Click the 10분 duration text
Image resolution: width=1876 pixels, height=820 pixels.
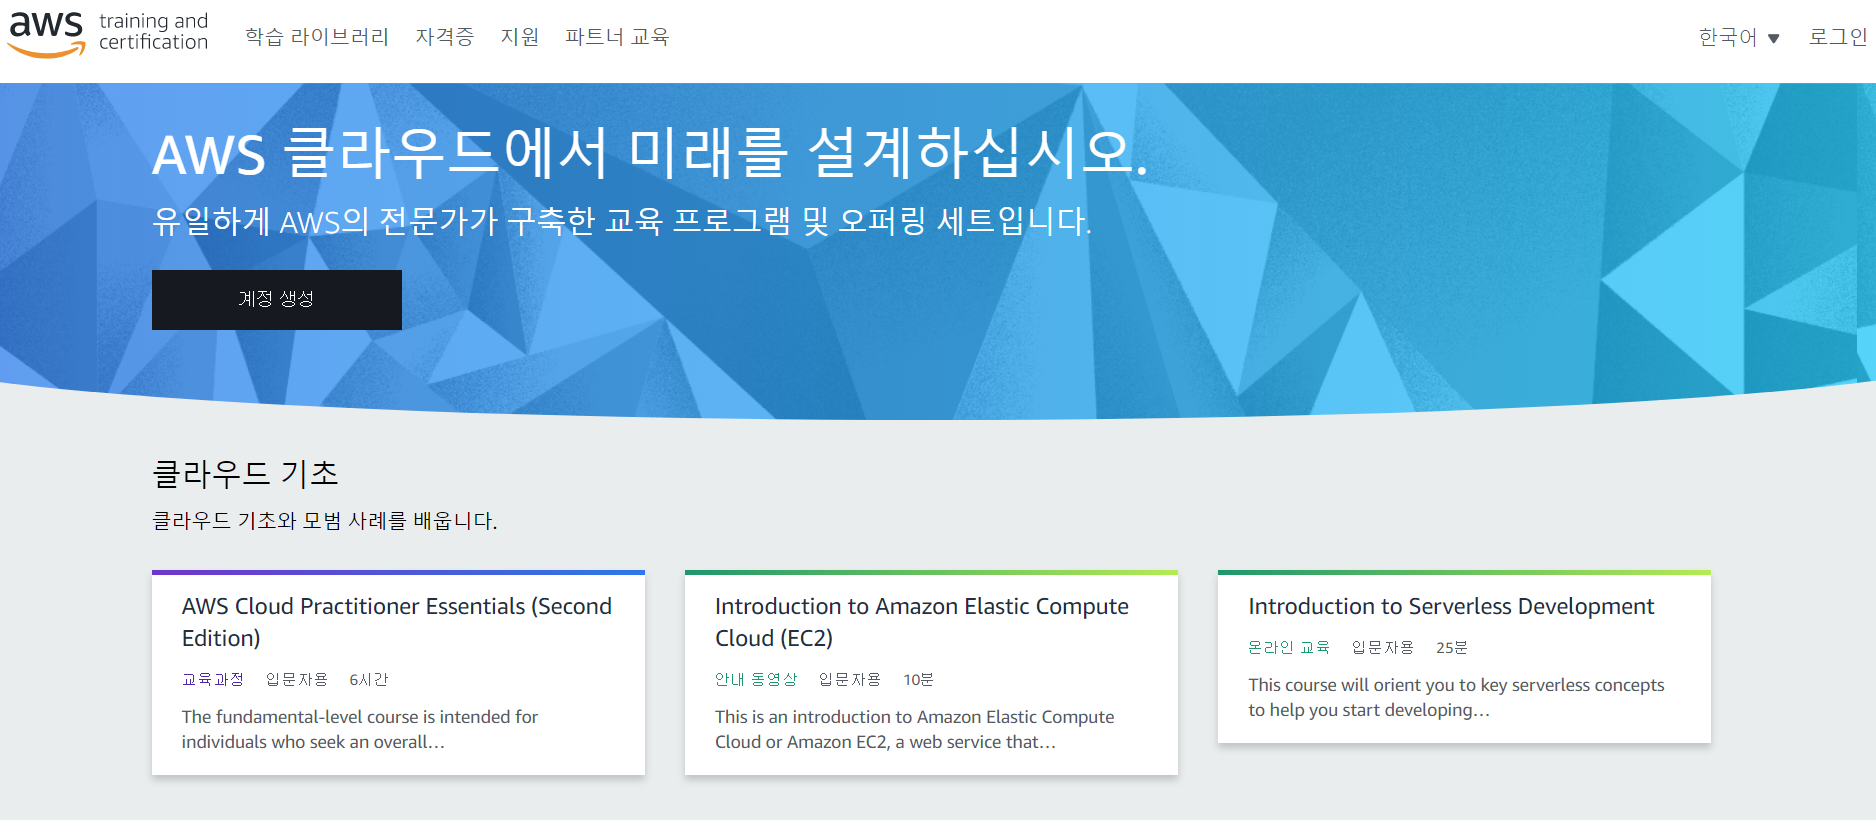[x=918, y=679]
